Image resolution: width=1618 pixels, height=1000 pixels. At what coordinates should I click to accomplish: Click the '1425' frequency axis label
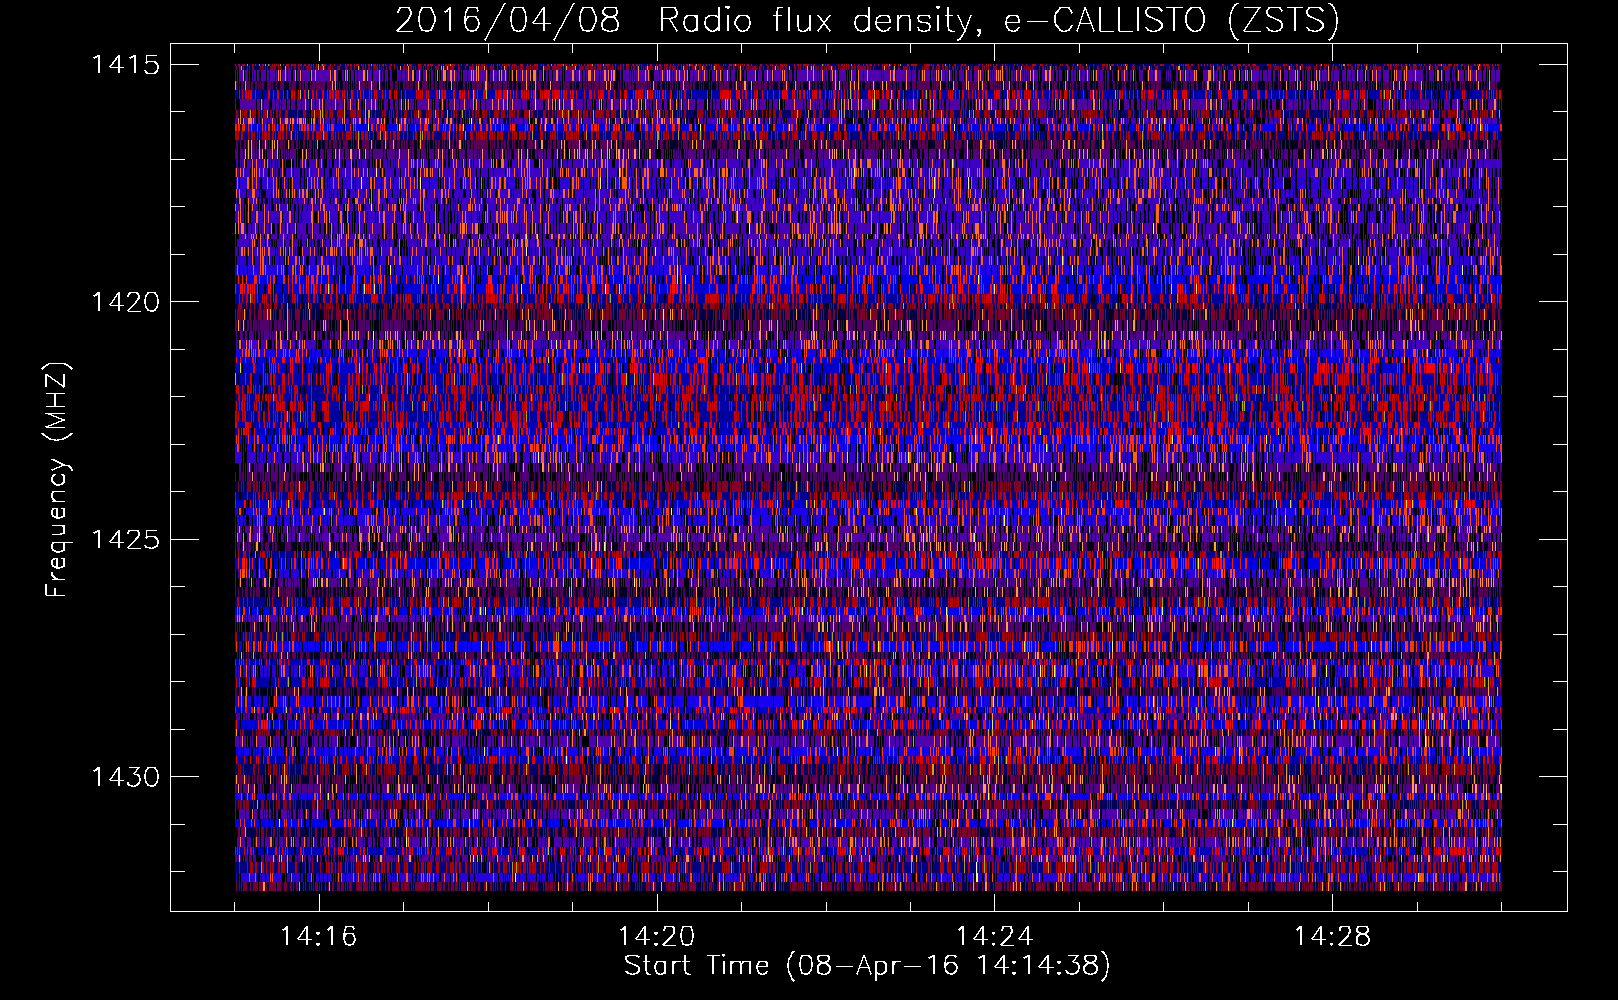click(125, 540)
